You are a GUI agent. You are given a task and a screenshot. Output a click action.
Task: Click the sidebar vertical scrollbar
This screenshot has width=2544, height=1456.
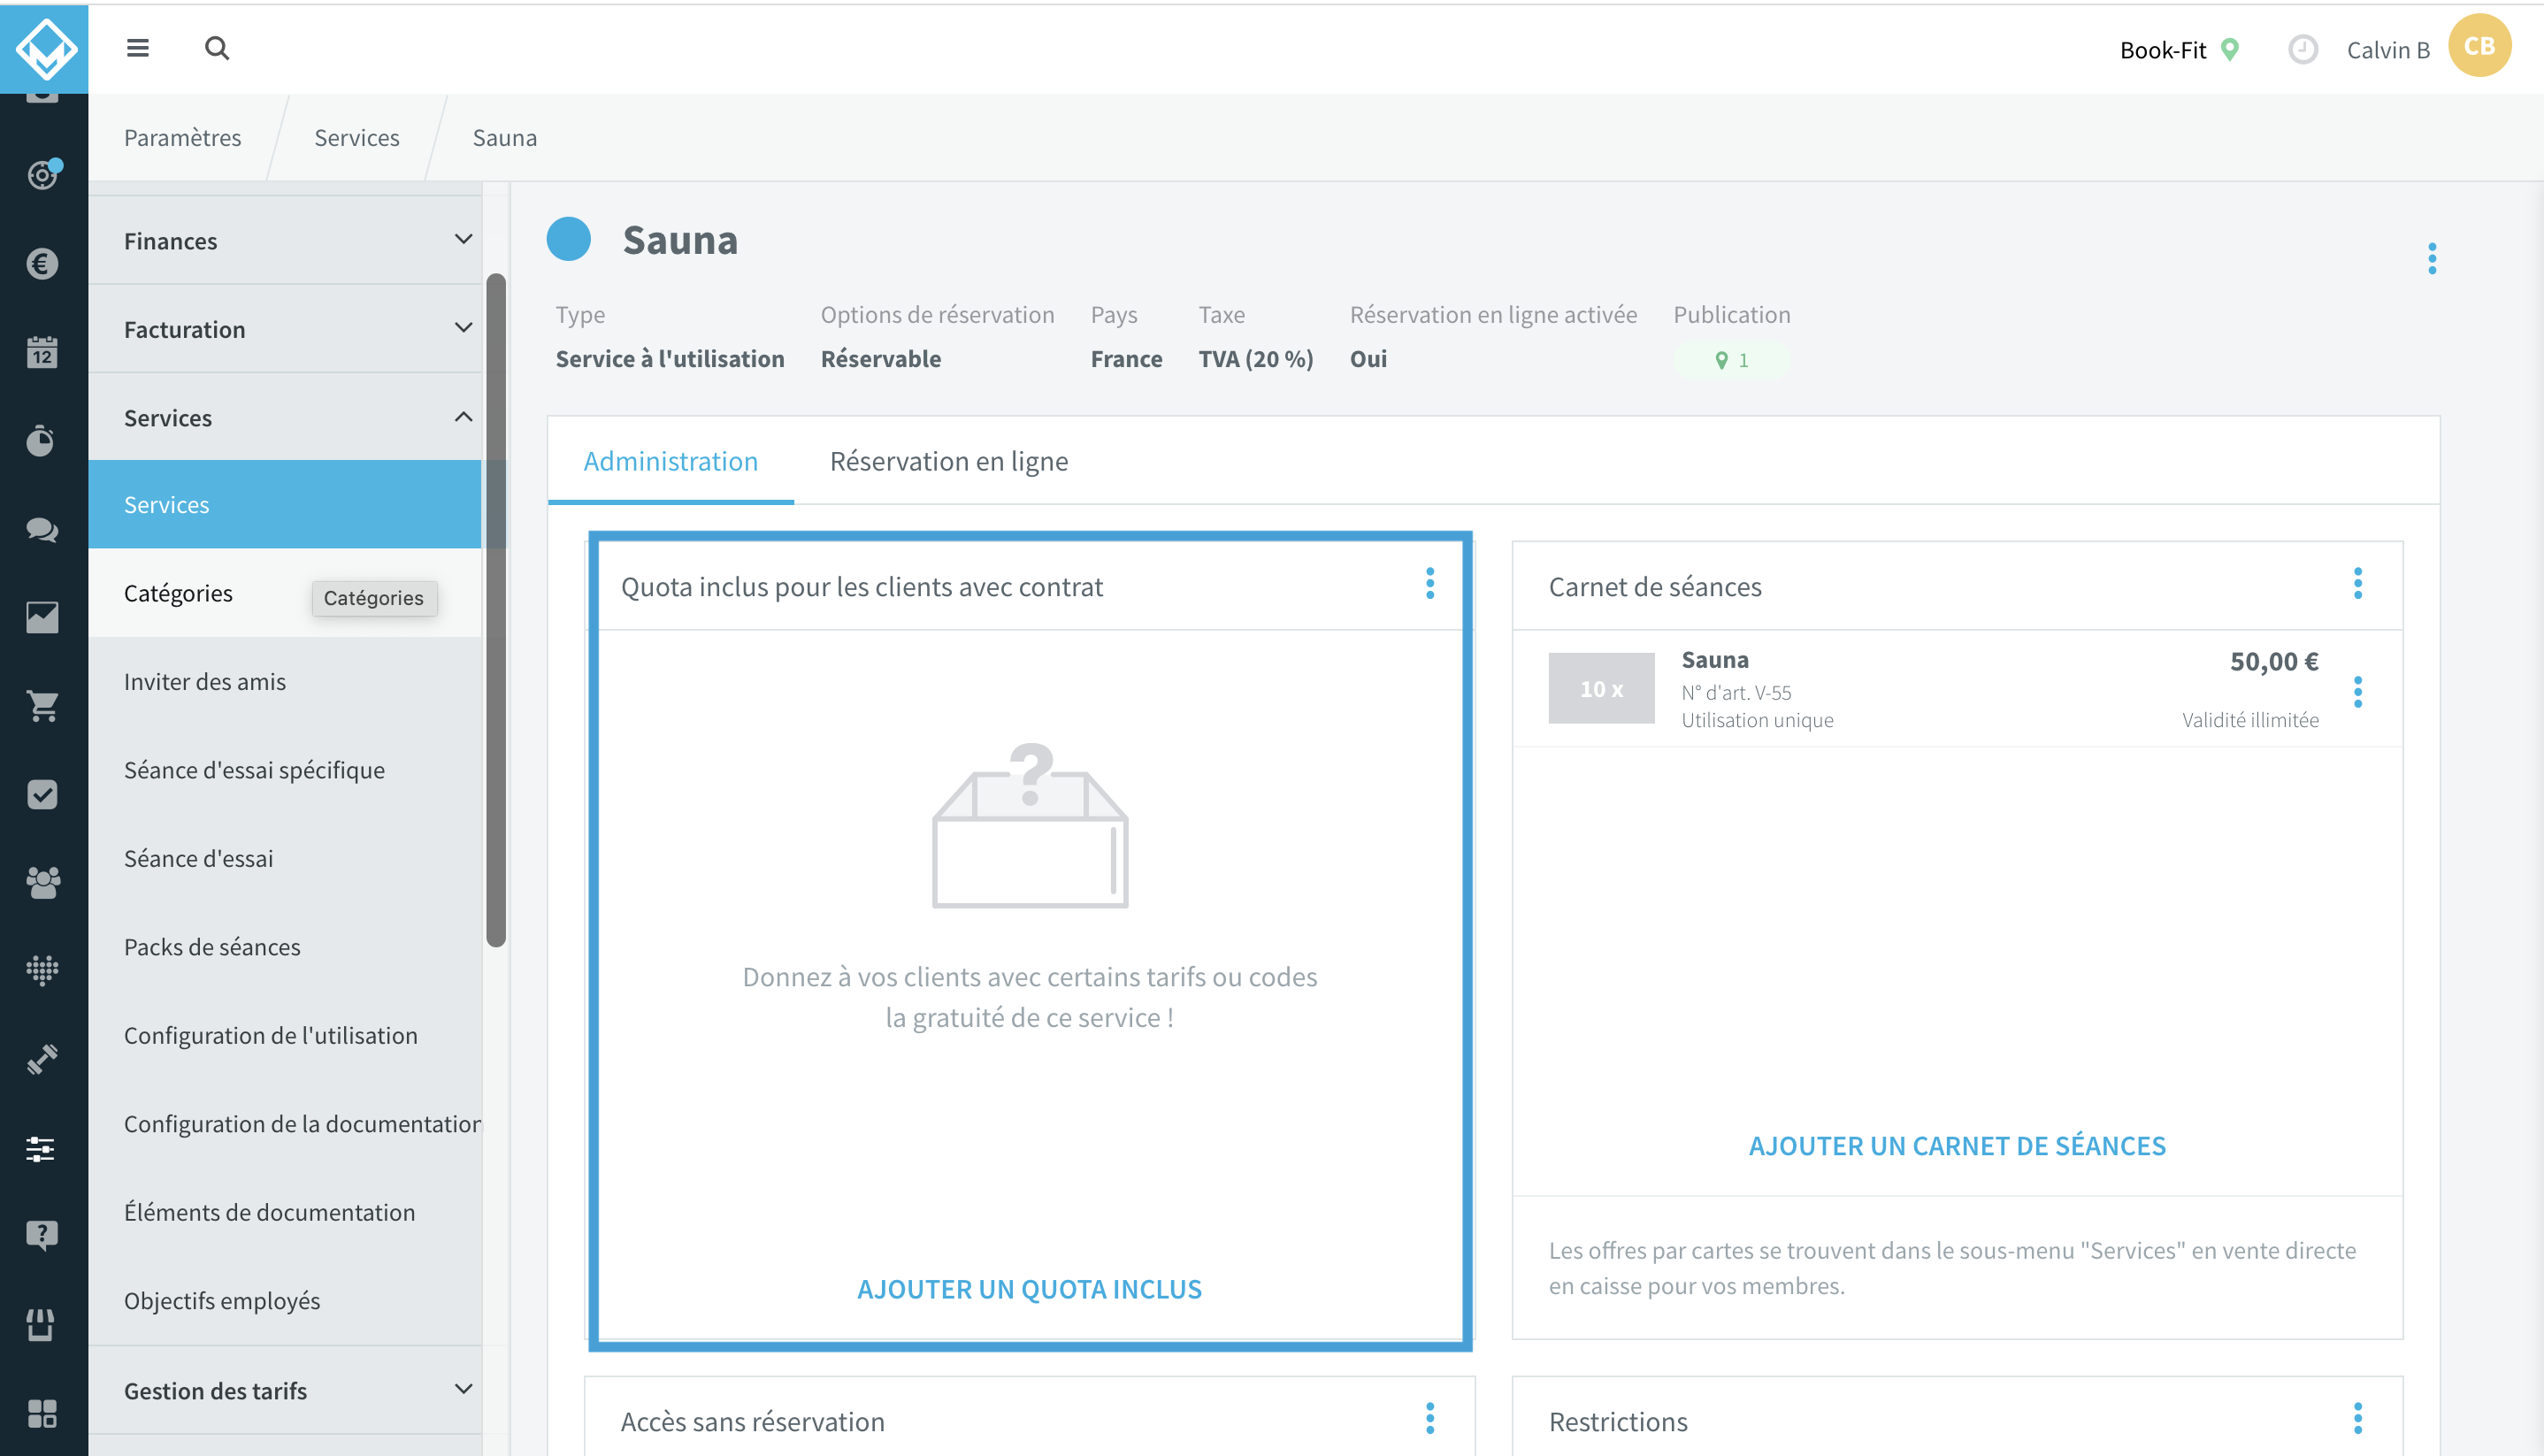pyautogui.click(x=496, y=610)
